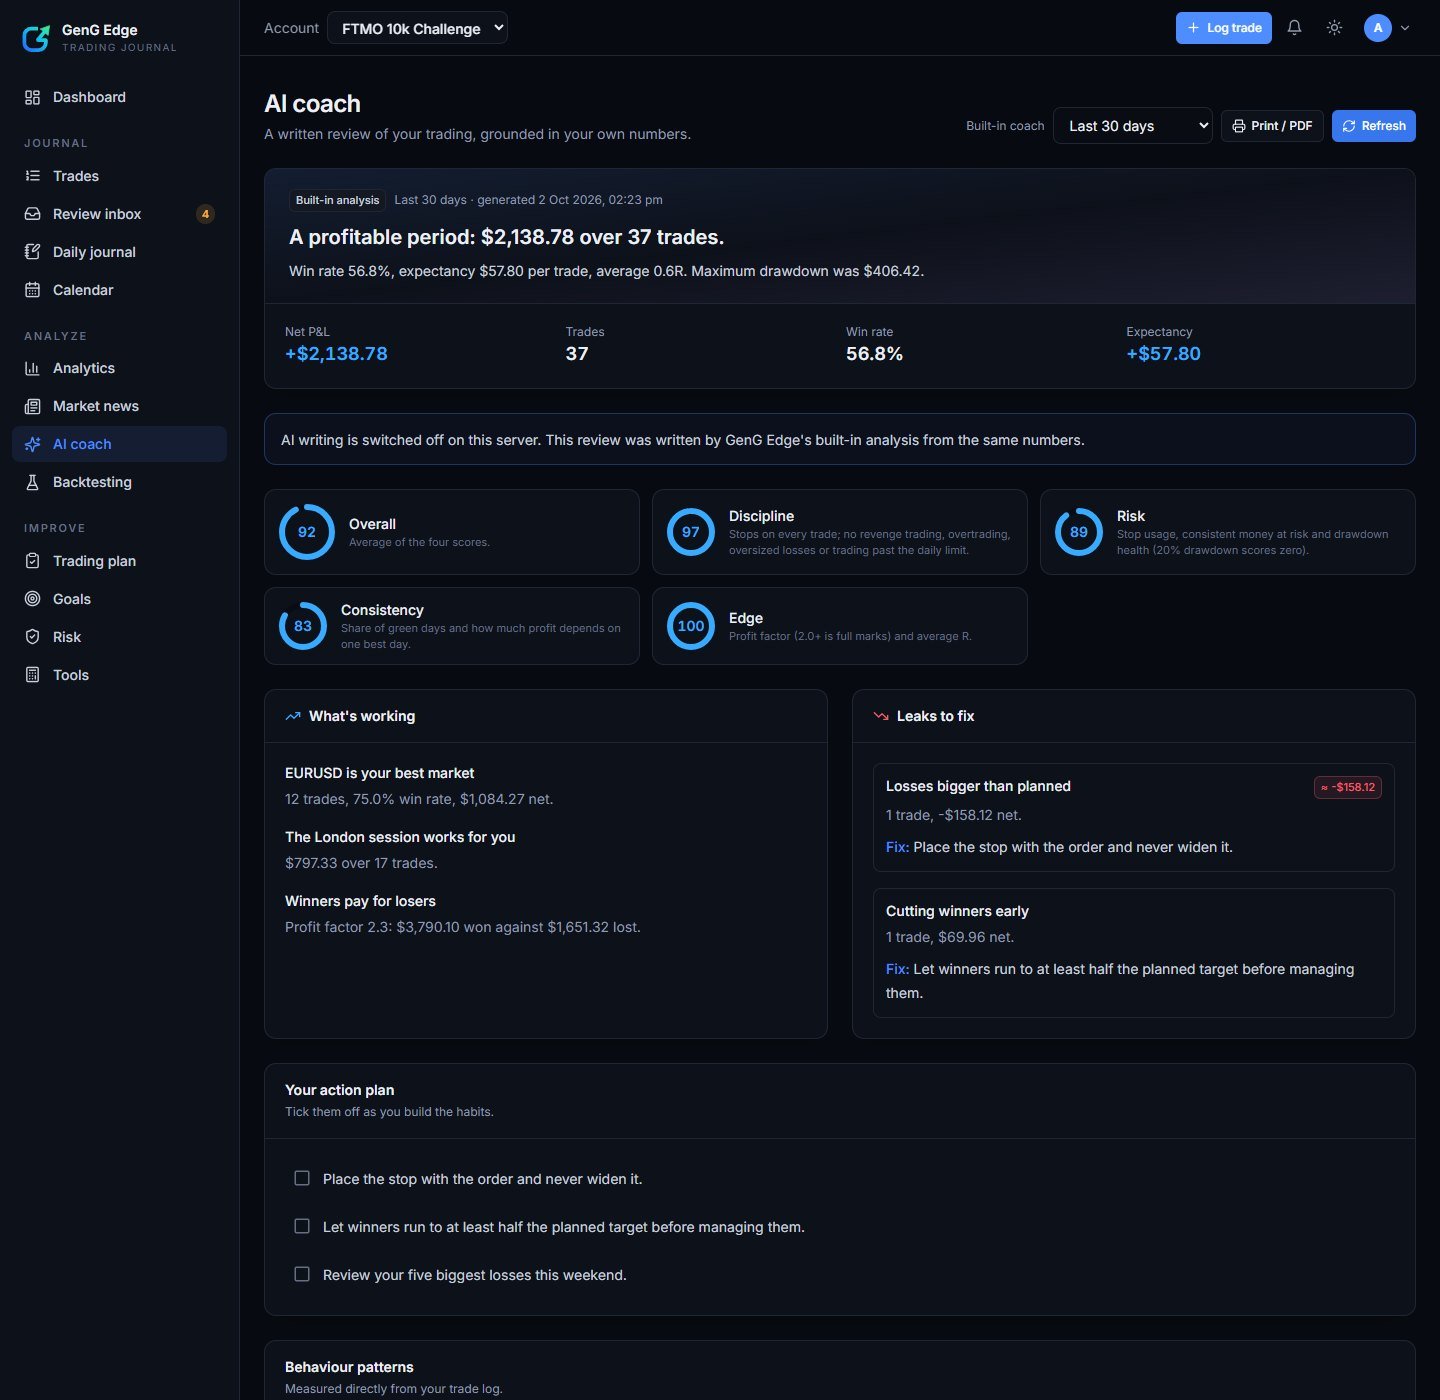Click the Goals target icon

click(x=32, y=599)
